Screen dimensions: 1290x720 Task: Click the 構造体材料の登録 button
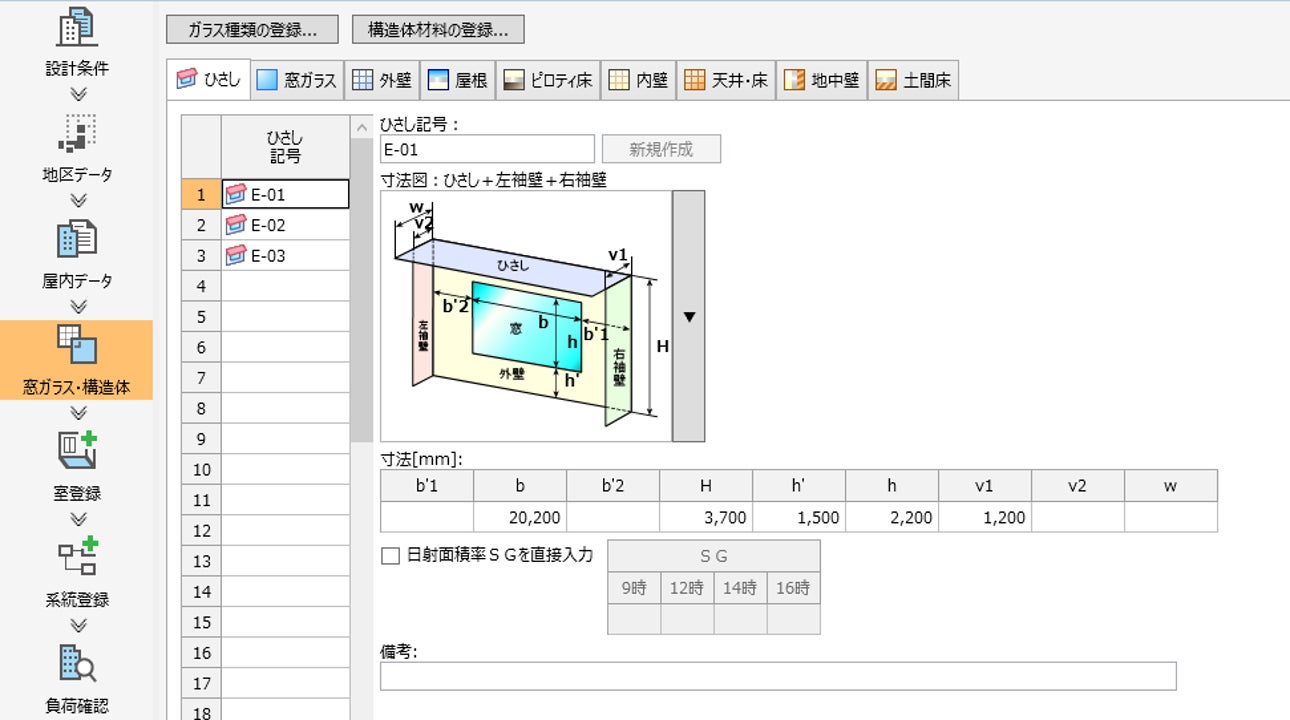pyautogui.click(x=438, y=30)
